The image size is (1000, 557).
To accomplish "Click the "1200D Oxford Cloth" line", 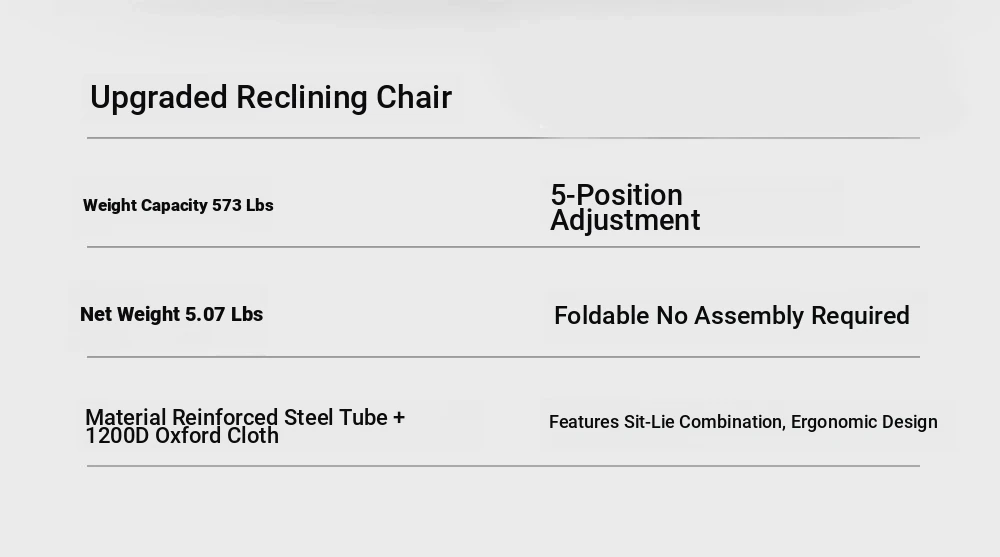I will tap(182, 436).
